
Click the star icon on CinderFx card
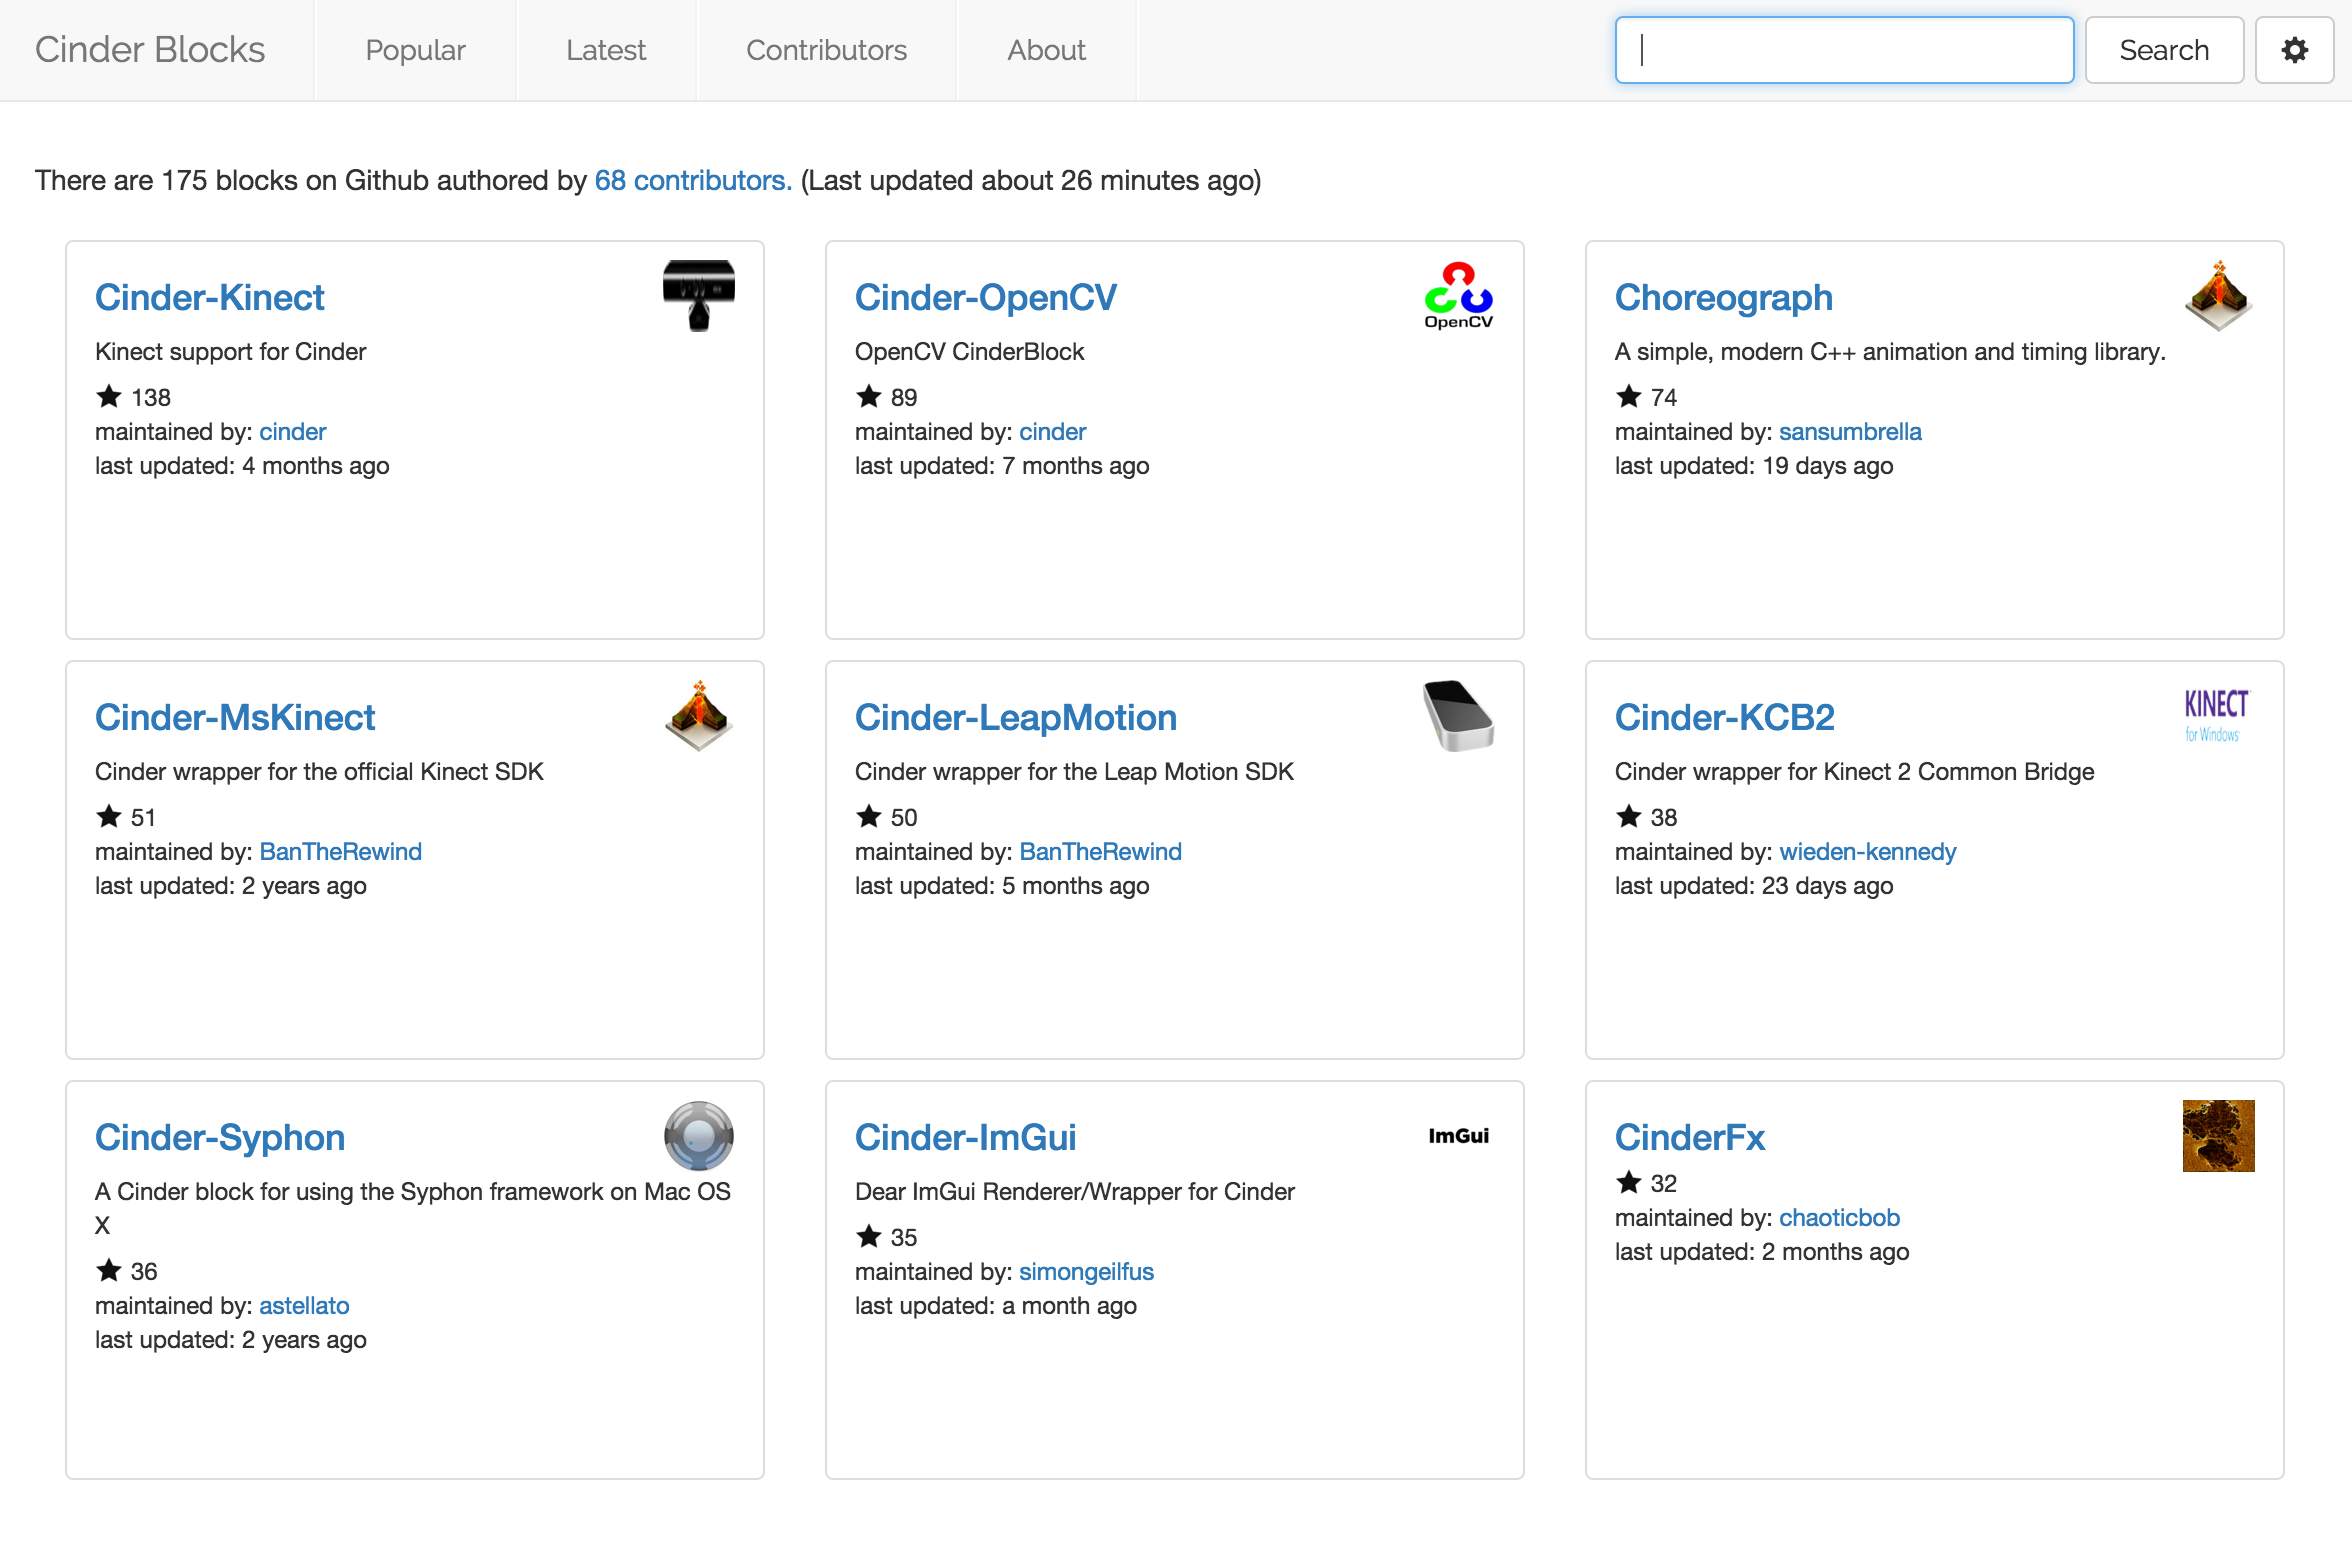click(1629, 1183)
